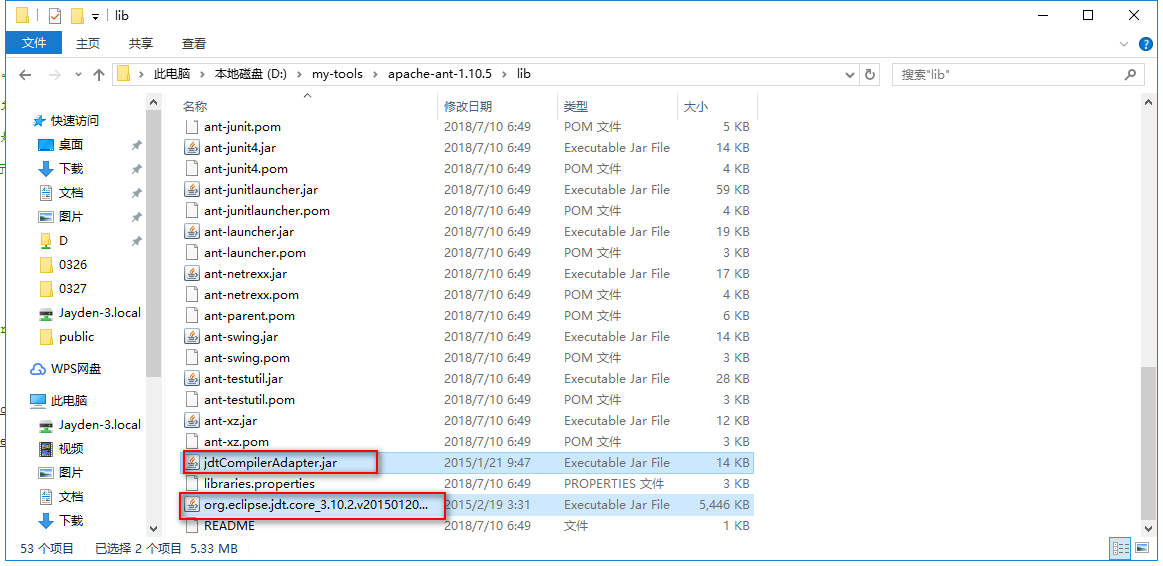Open the Customize Quick Access Toolbar dropdown
Screen dimensions: 1163x566
tap(95, 16)
